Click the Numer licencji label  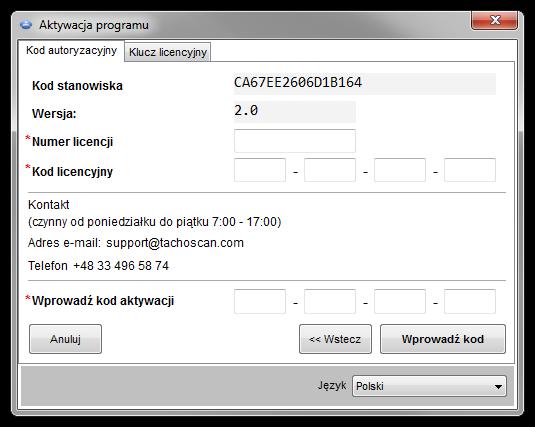pyautogui.click(x=72, y=142)
